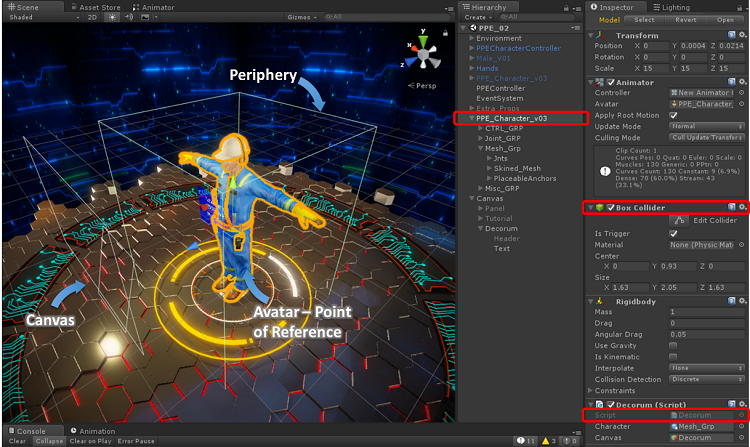
Task: Toggle scene lighting sun icon
Action: 112,17
